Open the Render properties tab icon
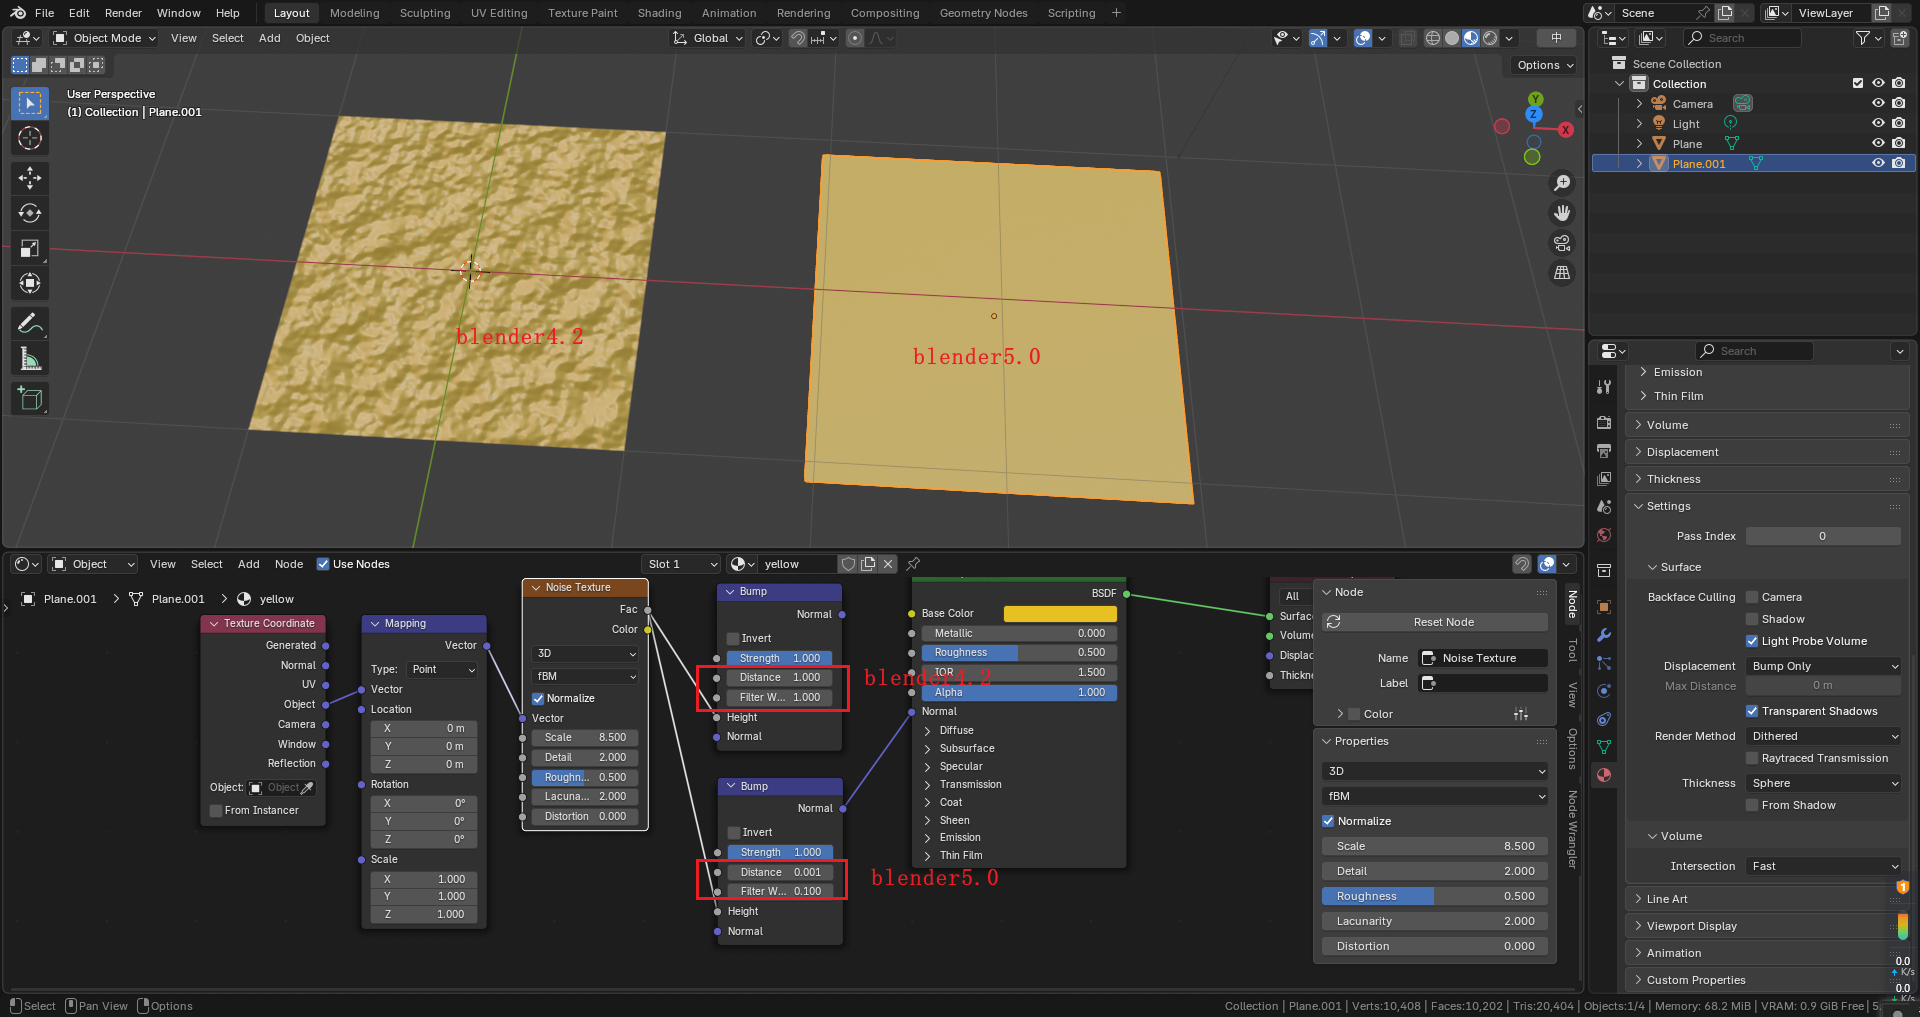 click(1604, 422)
